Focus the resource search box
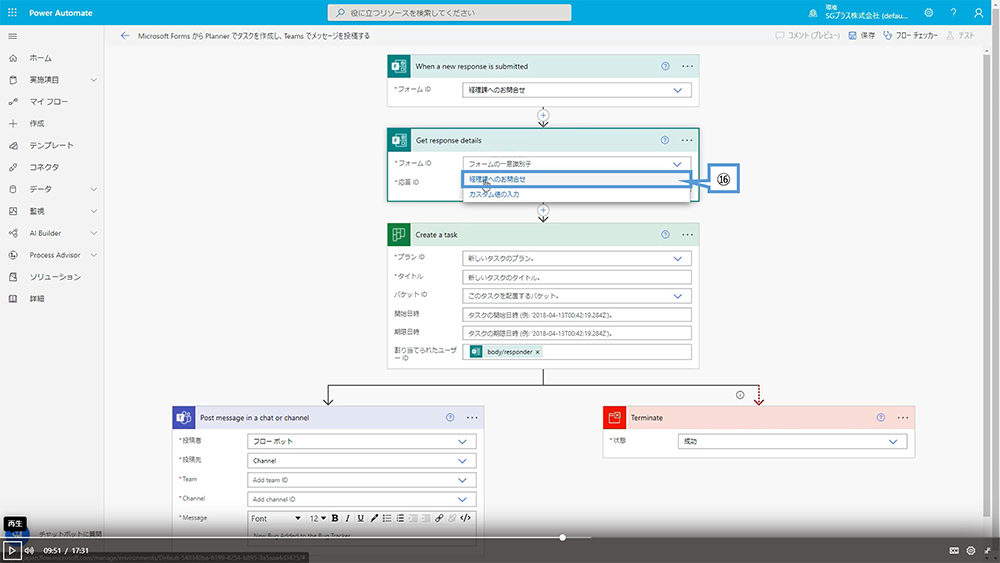Viewport: 1000px width, 563px height. click(x=450, y=13)
